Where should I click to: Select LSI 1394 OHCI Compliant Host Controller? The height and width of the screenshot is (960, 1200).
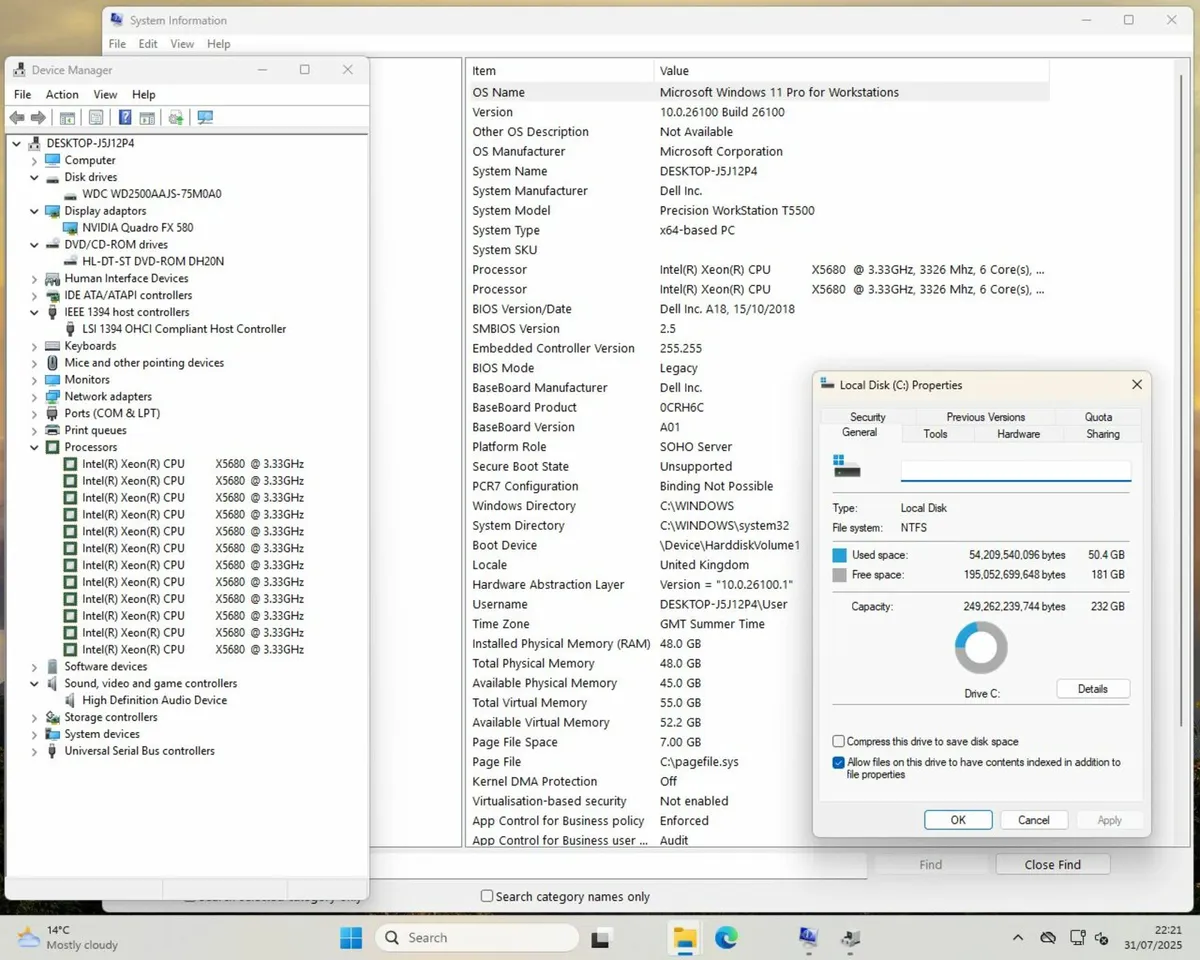coord(184,329)
